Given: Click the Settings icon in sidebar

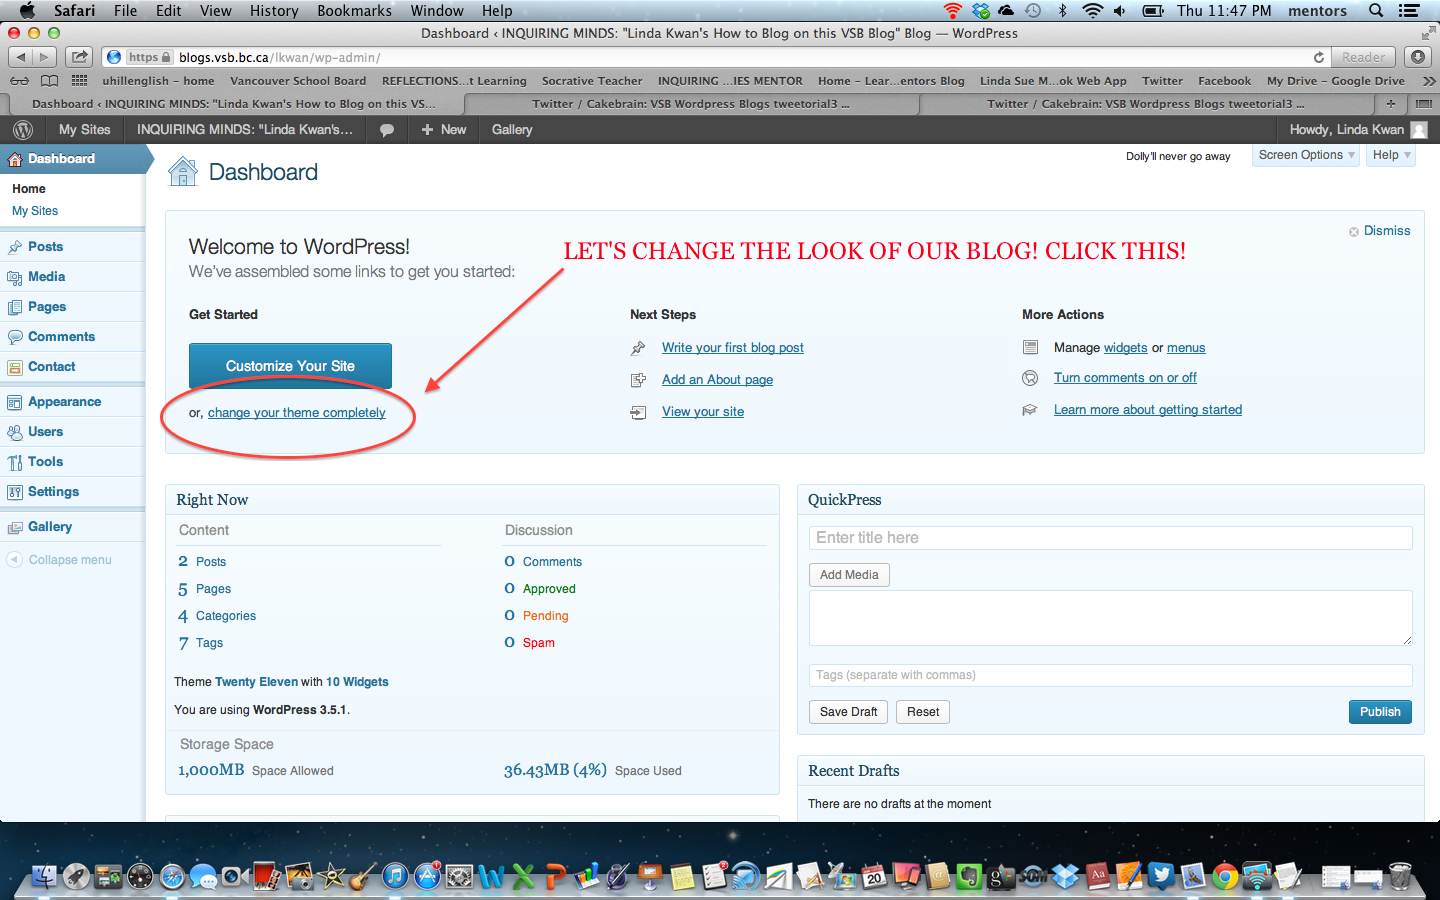Looking at the screenshot, I should (15, 492).
